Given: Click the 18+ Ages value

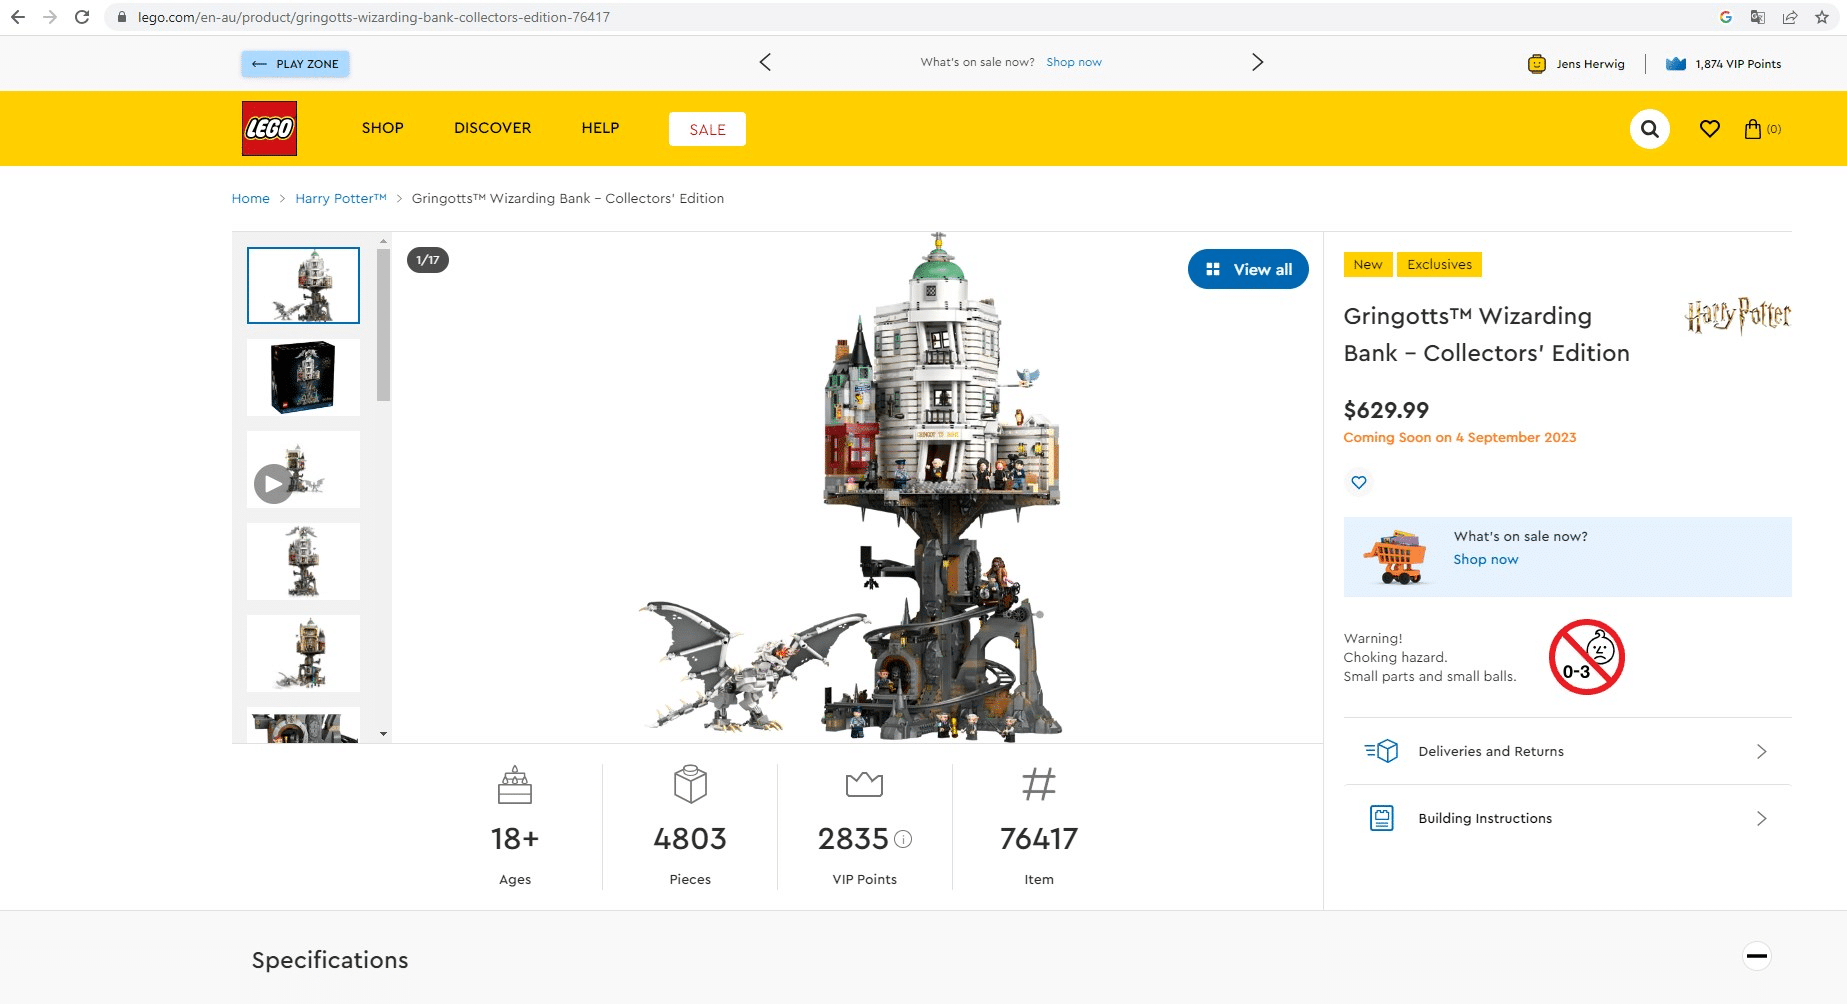Looking at the screenshot, I should pos(515,838).
